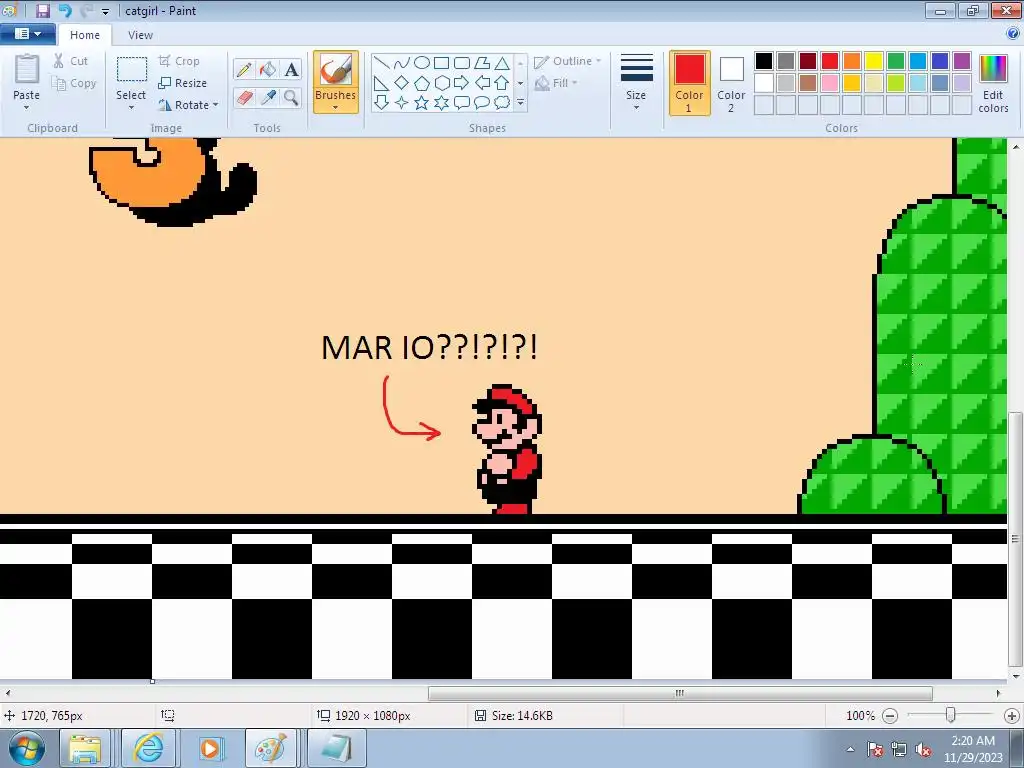Open Internet Explorer from taskbar
The width and height of the screenshot is (1024, 768).
[x=148, y=748]
